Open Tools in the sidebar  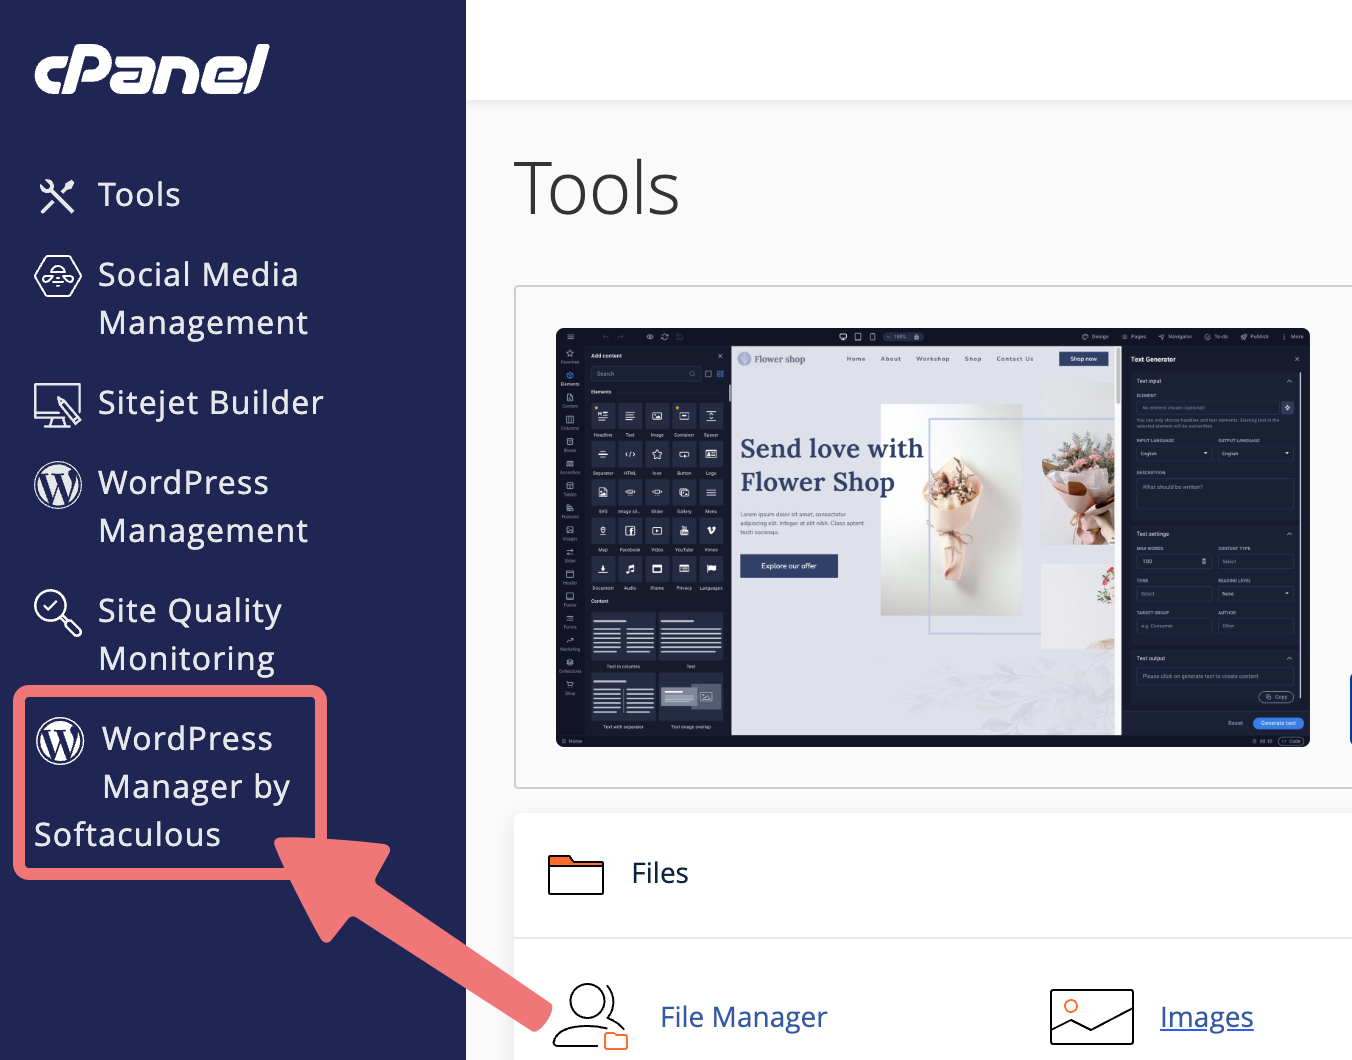pyautogui.click(x=109, y=195)
